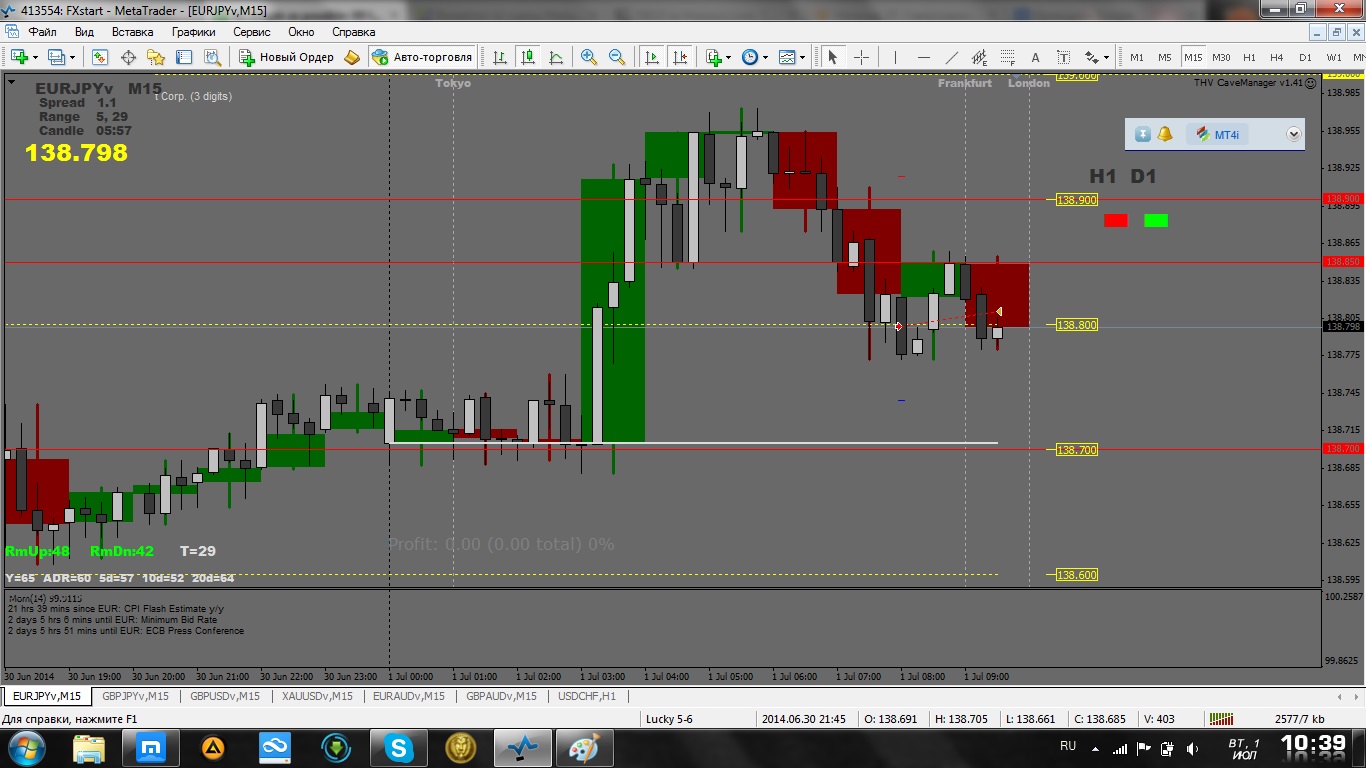Click the blue arrows icon in MT4i panel

pos(1143,134)
